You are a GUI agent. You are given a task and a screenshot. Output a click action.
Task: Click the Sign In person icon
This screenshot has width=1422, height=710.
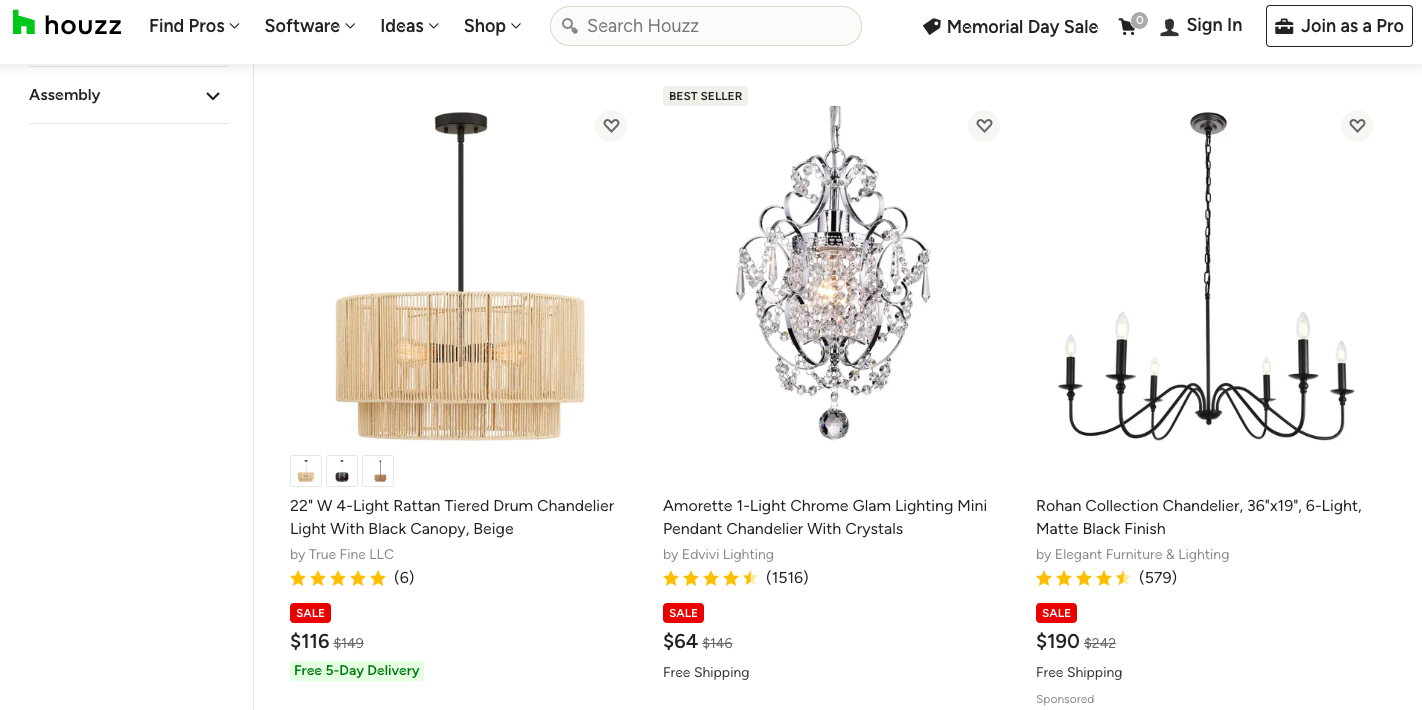click(x=1169, y=27)
